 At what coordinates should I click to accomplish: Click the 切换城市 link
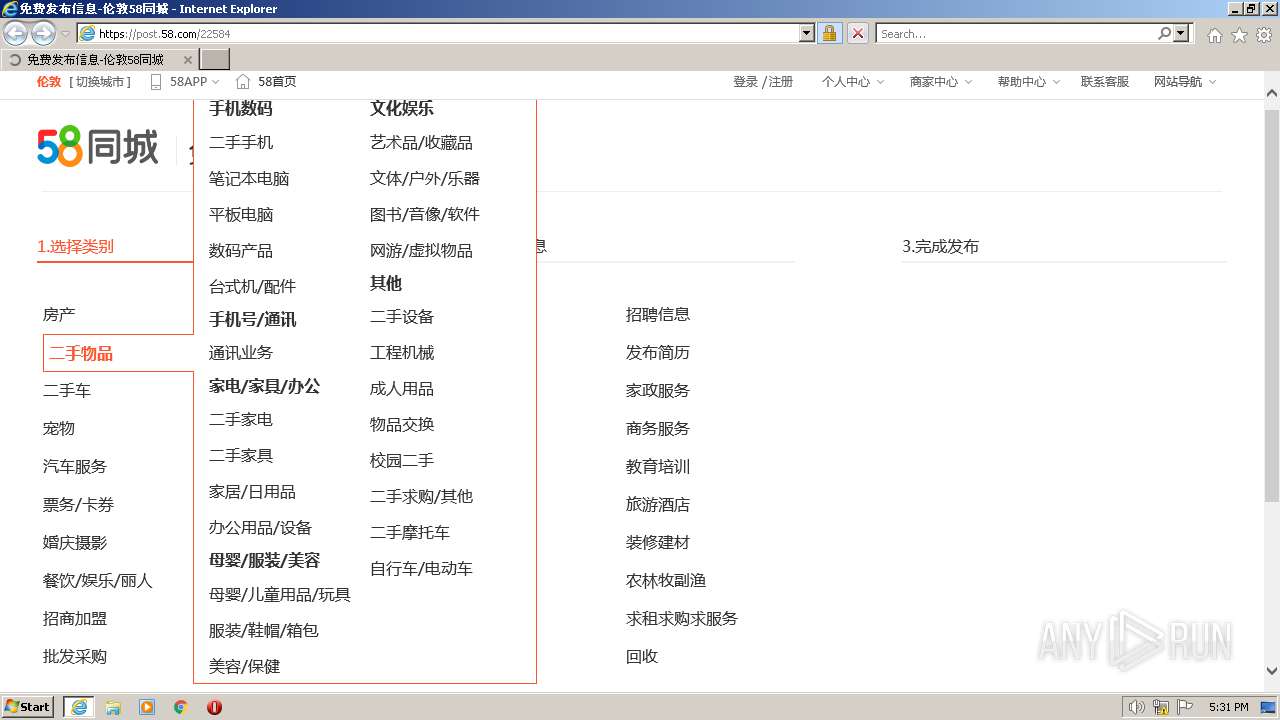[100, 82]
